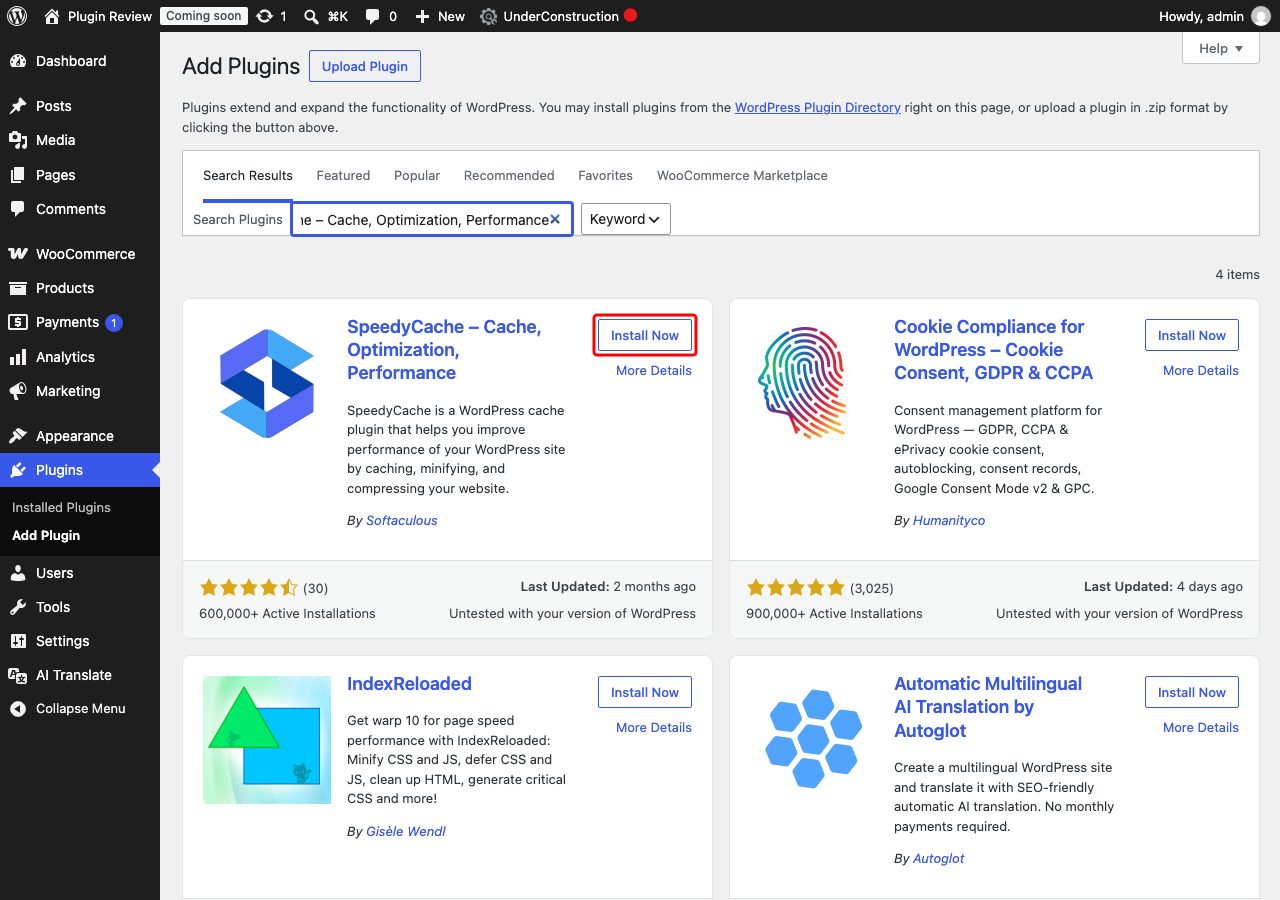
Task: Install the Autoglot translation plugin
Action: [1192, 692]
